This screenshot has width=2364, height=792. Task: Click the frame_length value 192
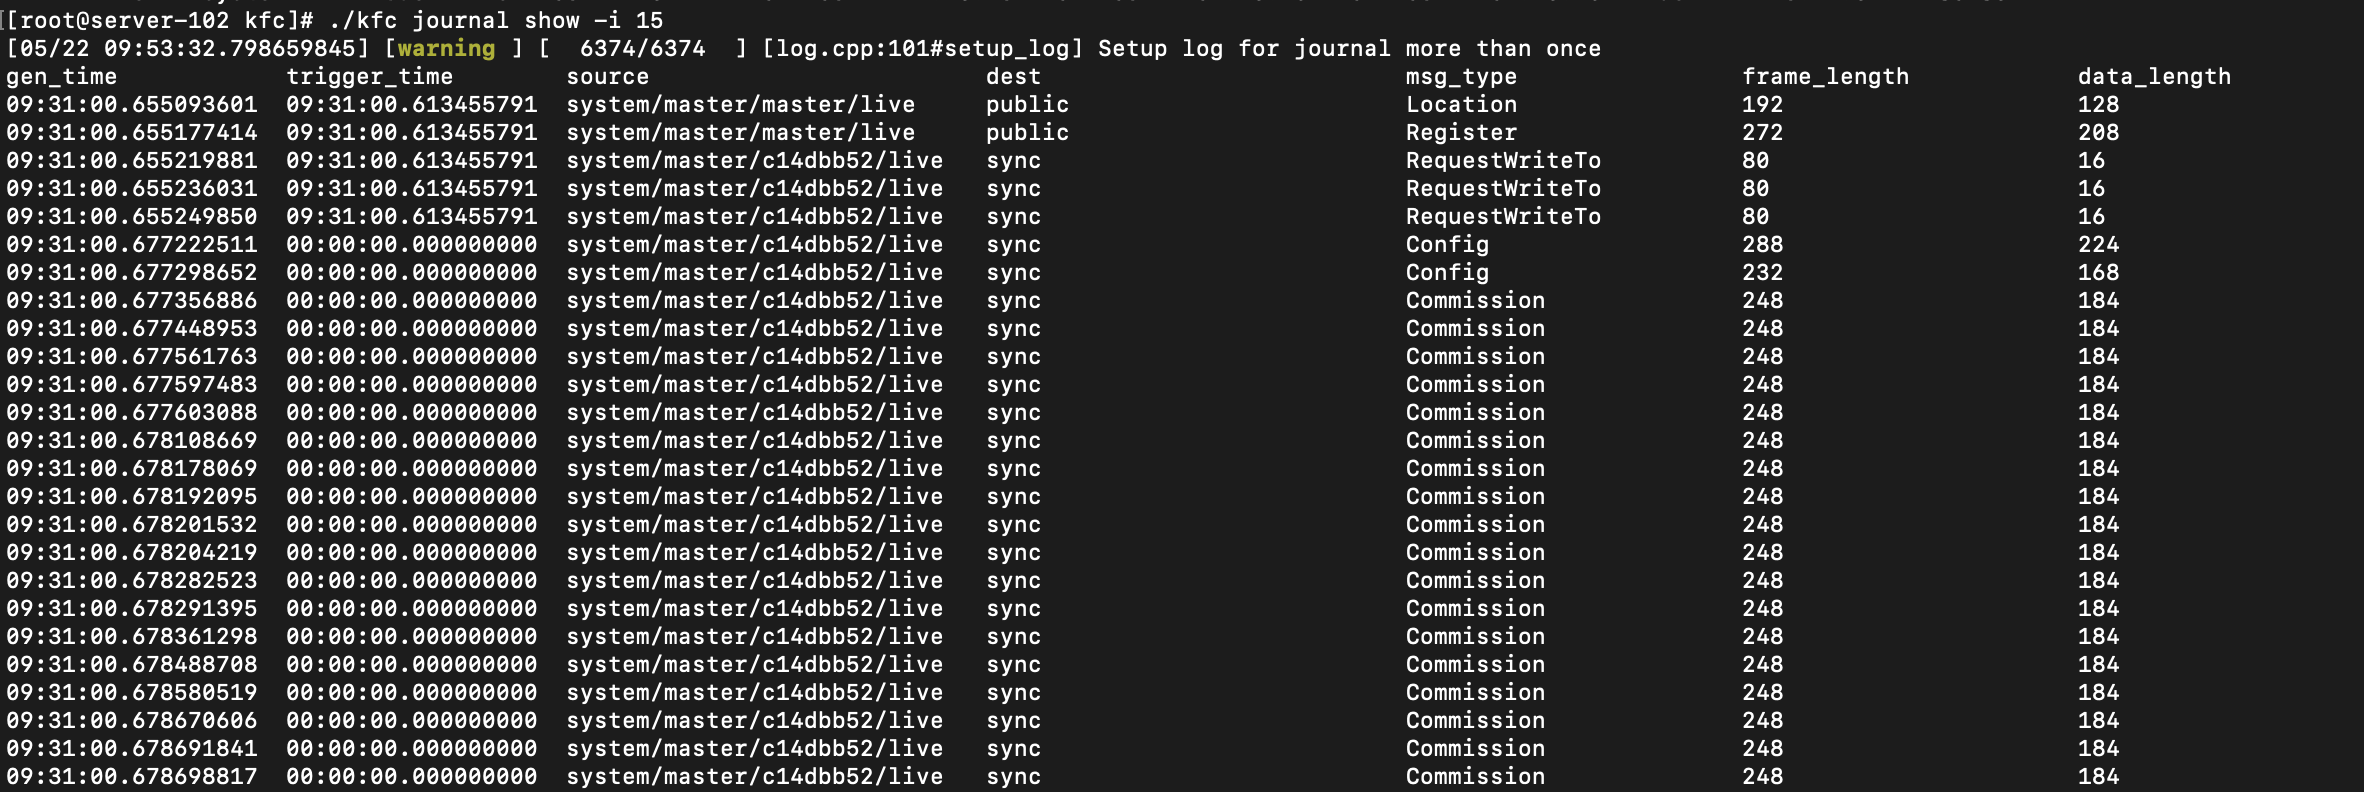(x=1762, y=105)
